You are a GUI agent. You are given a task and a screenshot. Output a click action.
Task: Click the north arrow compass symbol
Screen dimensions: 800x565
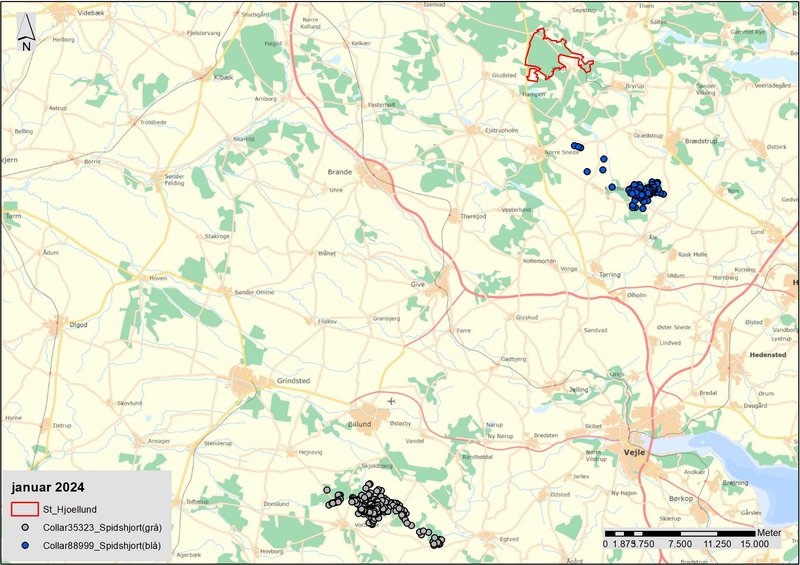(x=27, y=33)
